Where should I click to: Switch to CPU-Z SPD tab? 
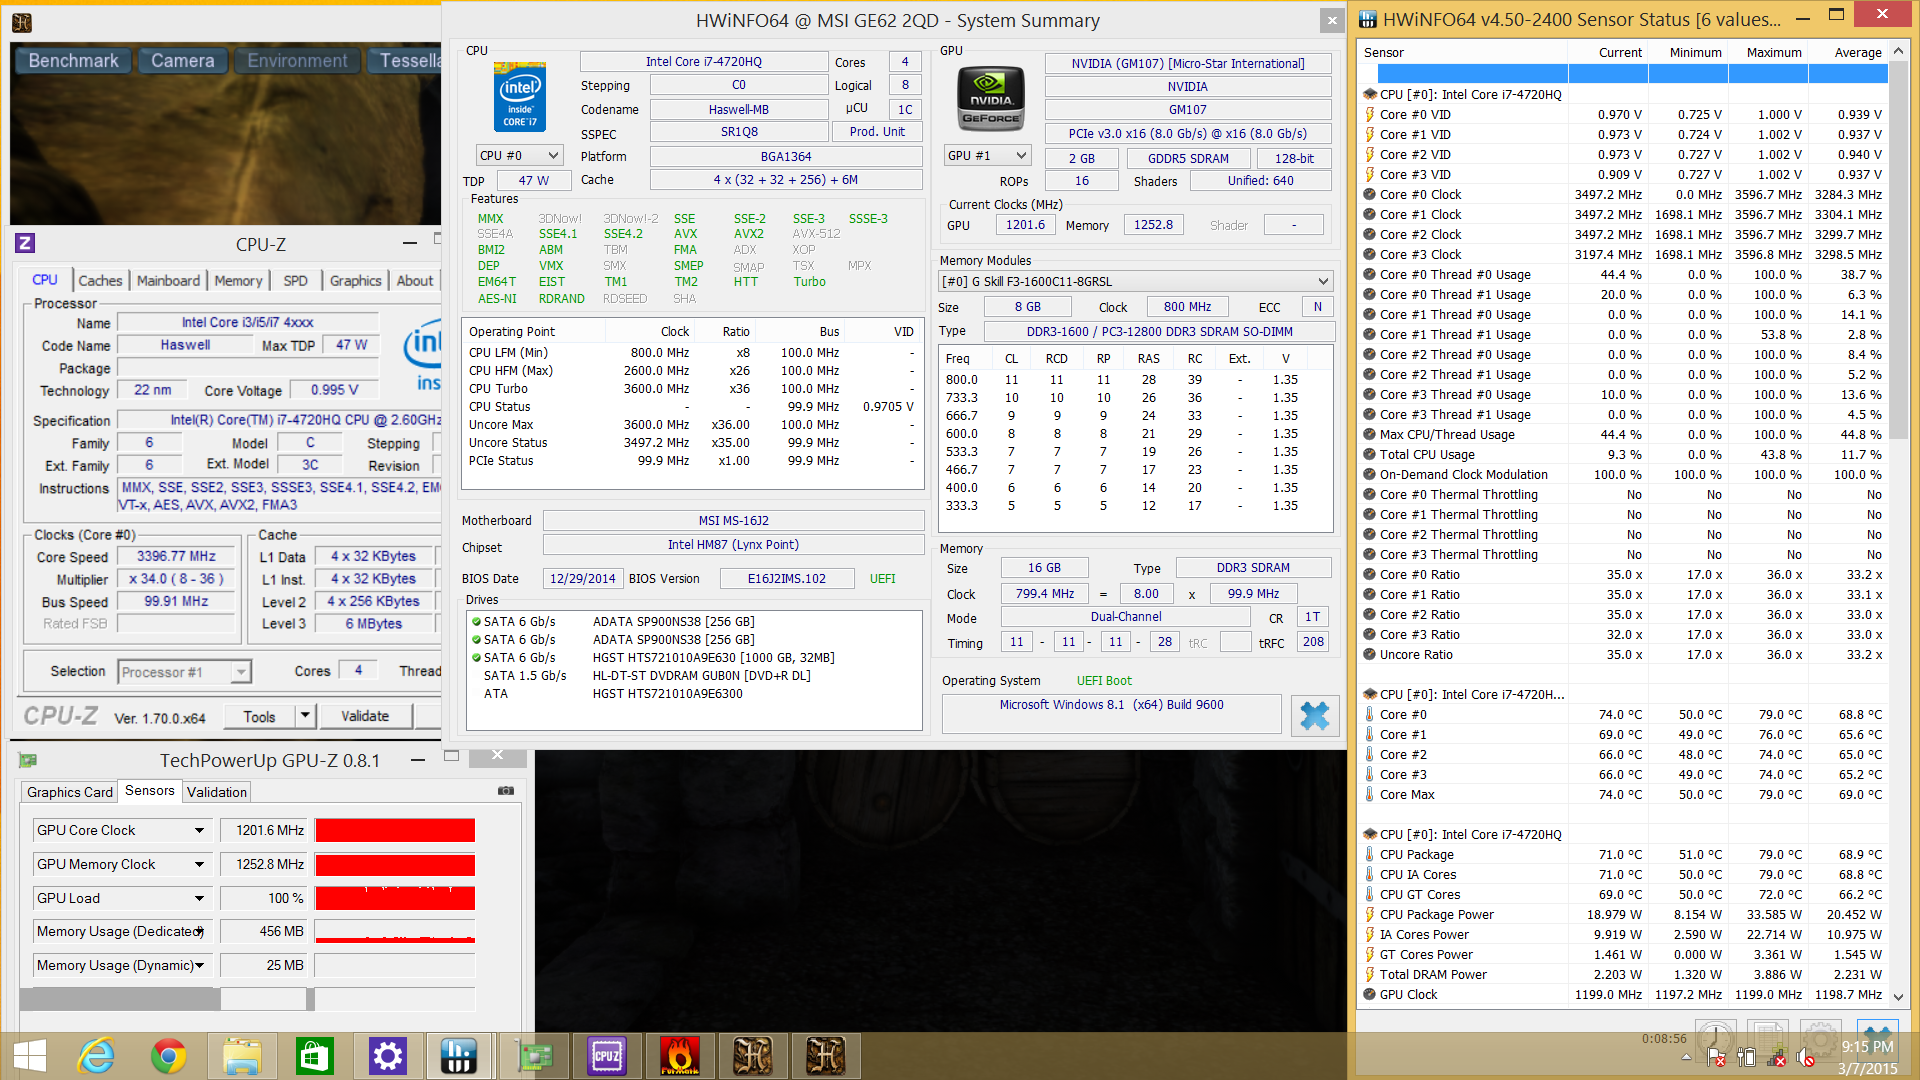295,281
